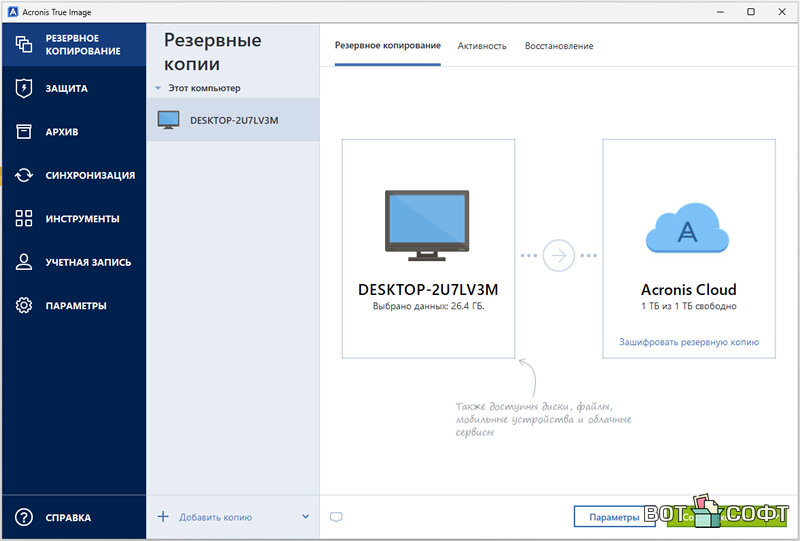
Task: Click 'Зашифровать резервную копию' link
Action: point(688,342)
